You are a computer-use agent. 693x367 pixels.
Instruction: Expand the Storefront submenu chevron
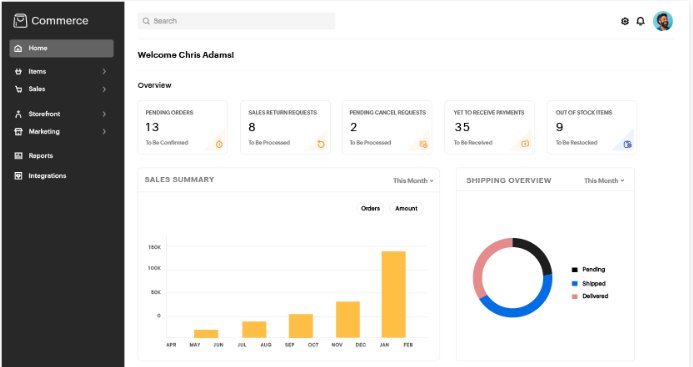tap(104, 114)
